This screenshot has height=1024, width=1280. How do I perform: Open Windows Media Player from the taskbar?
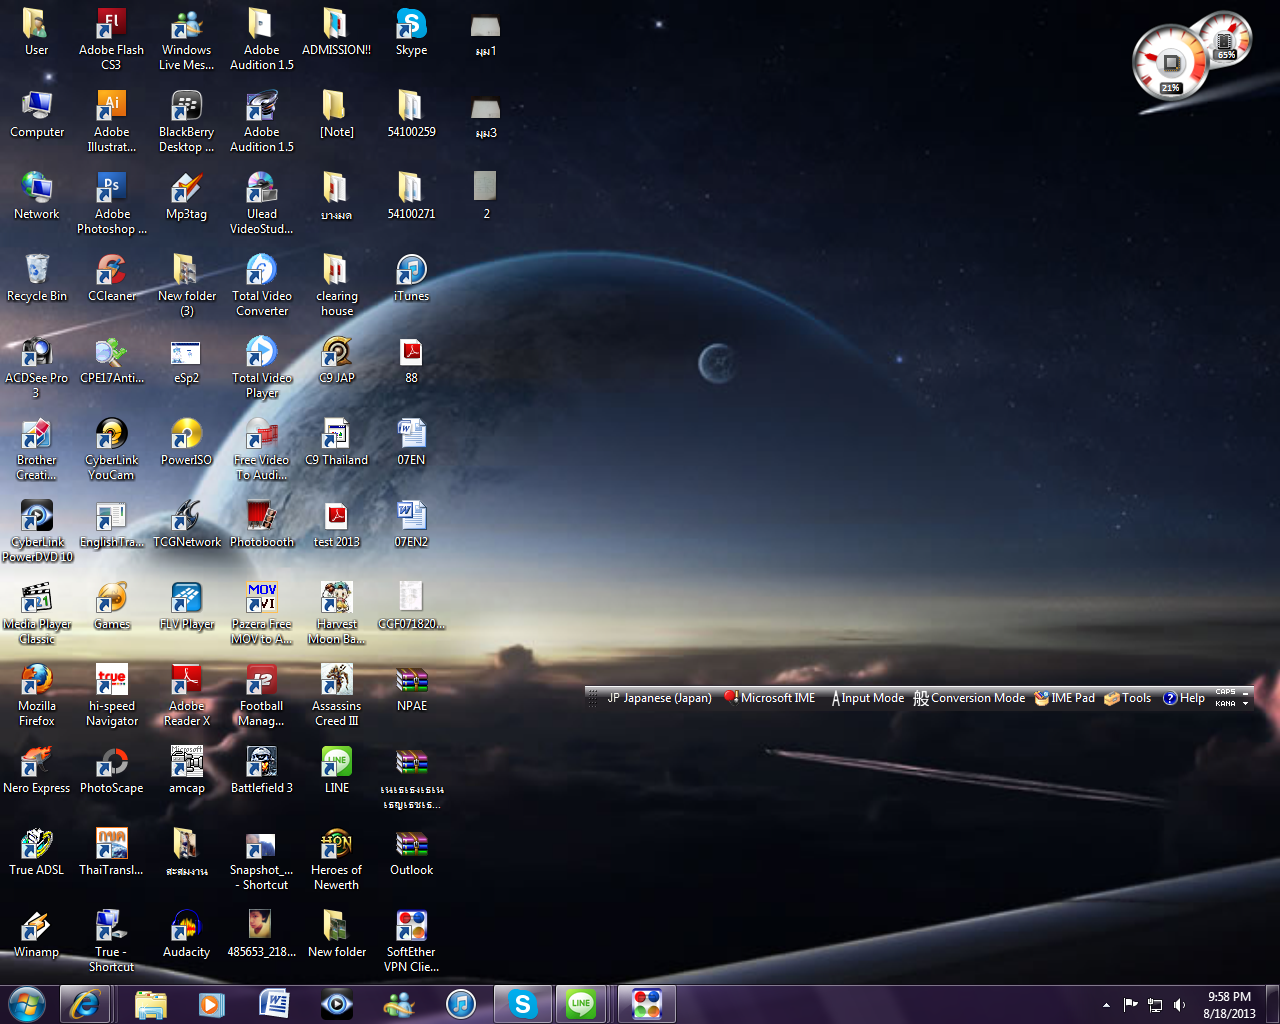coord(211,1004)
